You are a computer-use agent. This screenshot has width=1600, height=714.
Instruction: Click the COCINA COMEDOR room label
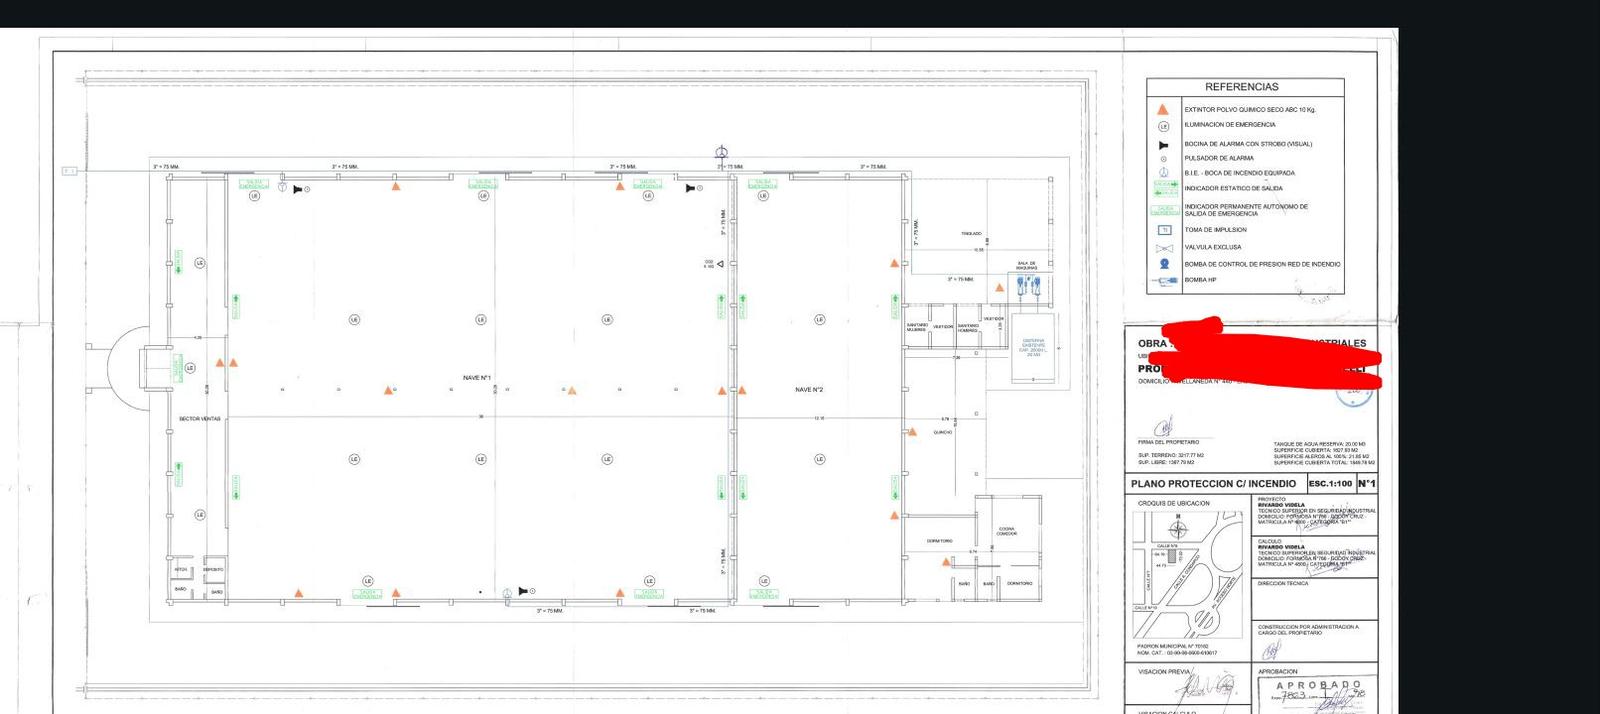click(1007, 532)
